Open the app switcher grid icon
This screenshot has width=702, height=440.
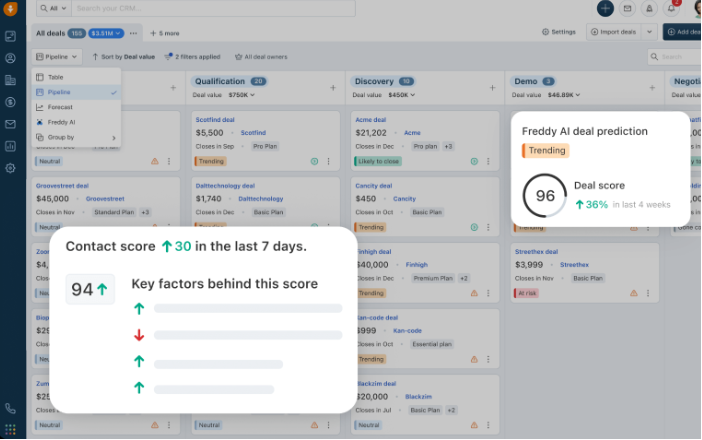tap(10, 430)
